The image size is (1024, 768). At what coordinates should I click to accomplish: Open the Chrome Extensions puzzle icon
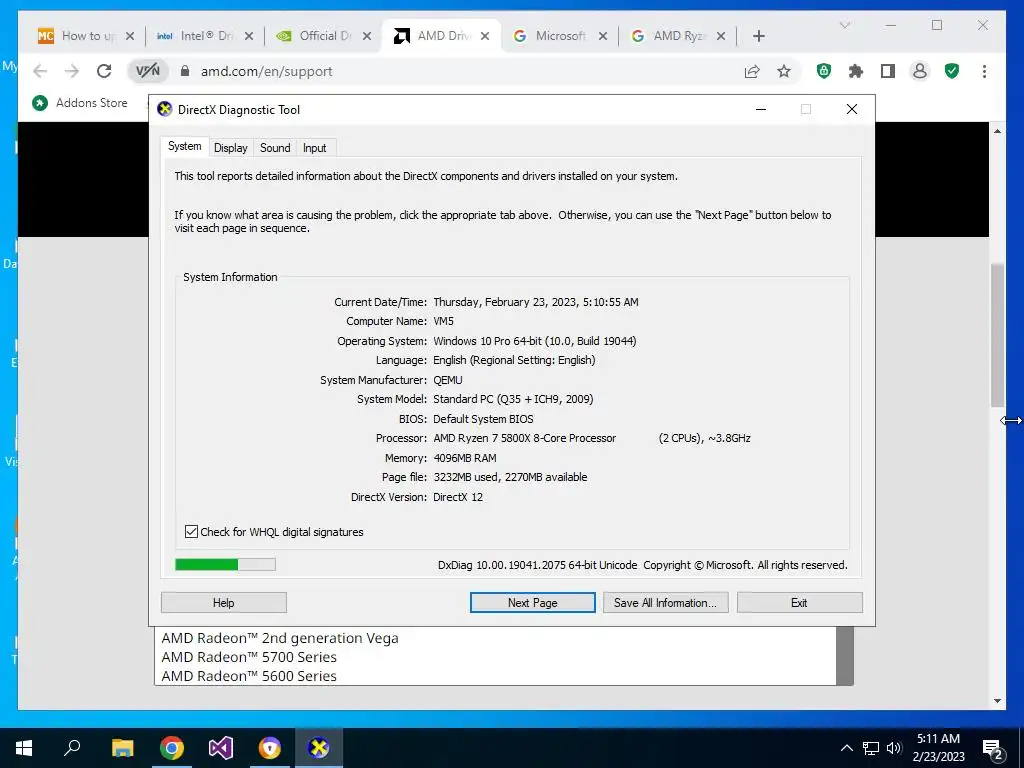tap(856, 71)
